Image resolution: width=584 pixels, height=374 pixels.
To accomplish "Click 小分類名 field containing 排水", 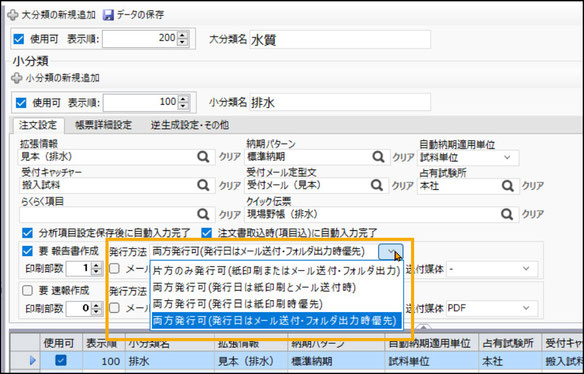I will click(340, 102).
